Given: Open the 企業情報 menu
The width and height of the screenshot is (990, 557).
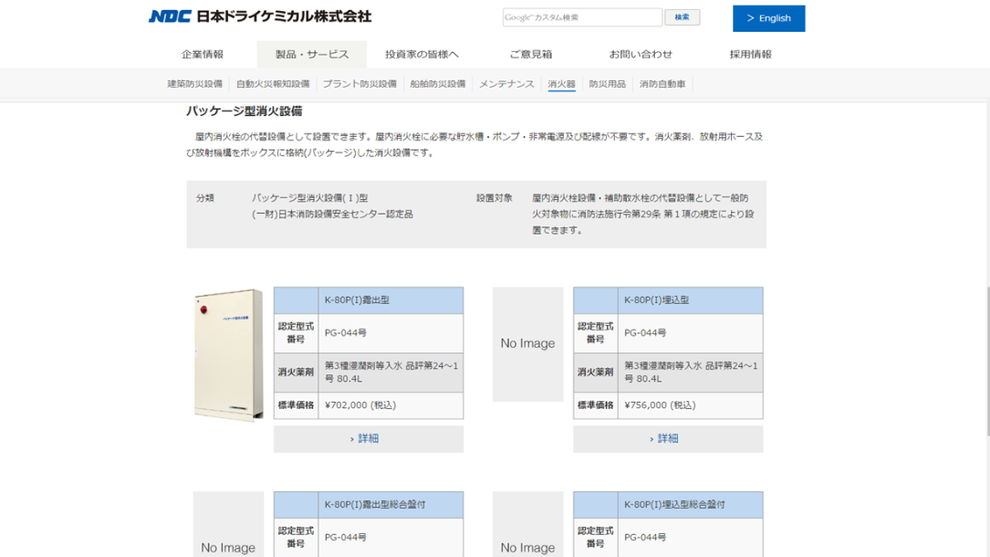Looking at the screenshot, I should point(202,54).
